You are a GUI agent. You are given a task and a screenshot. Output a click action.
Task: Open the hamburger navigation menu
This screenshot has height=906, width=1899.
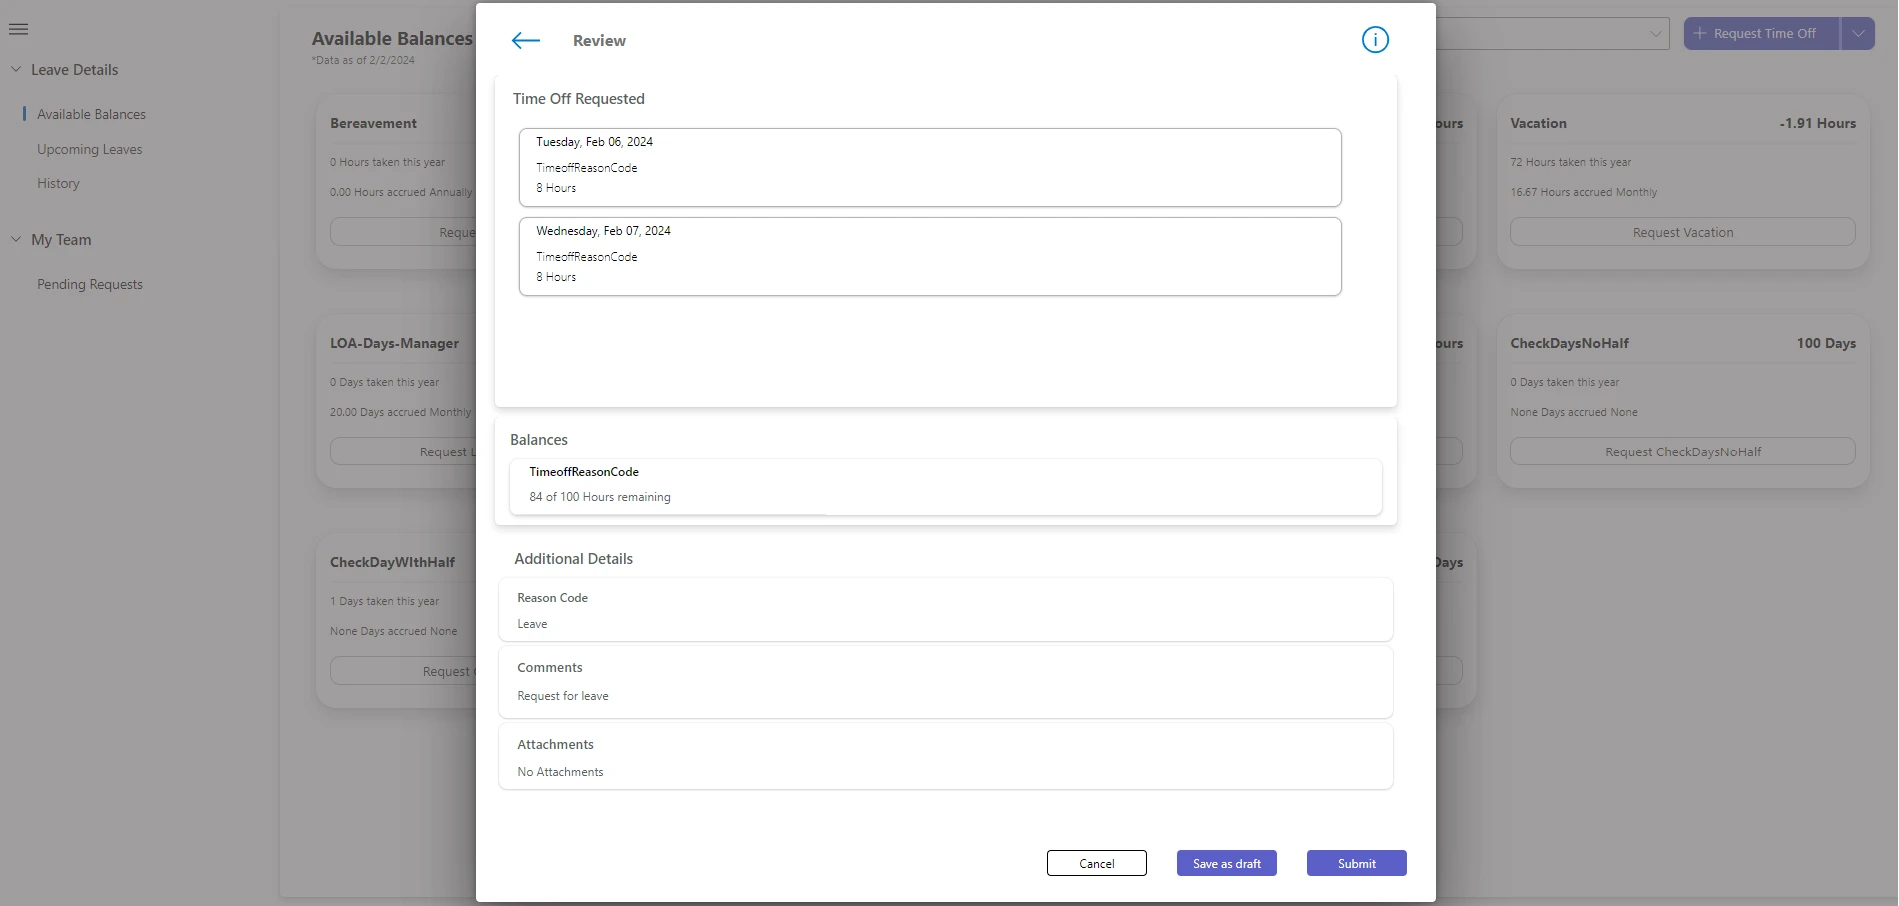18,29
